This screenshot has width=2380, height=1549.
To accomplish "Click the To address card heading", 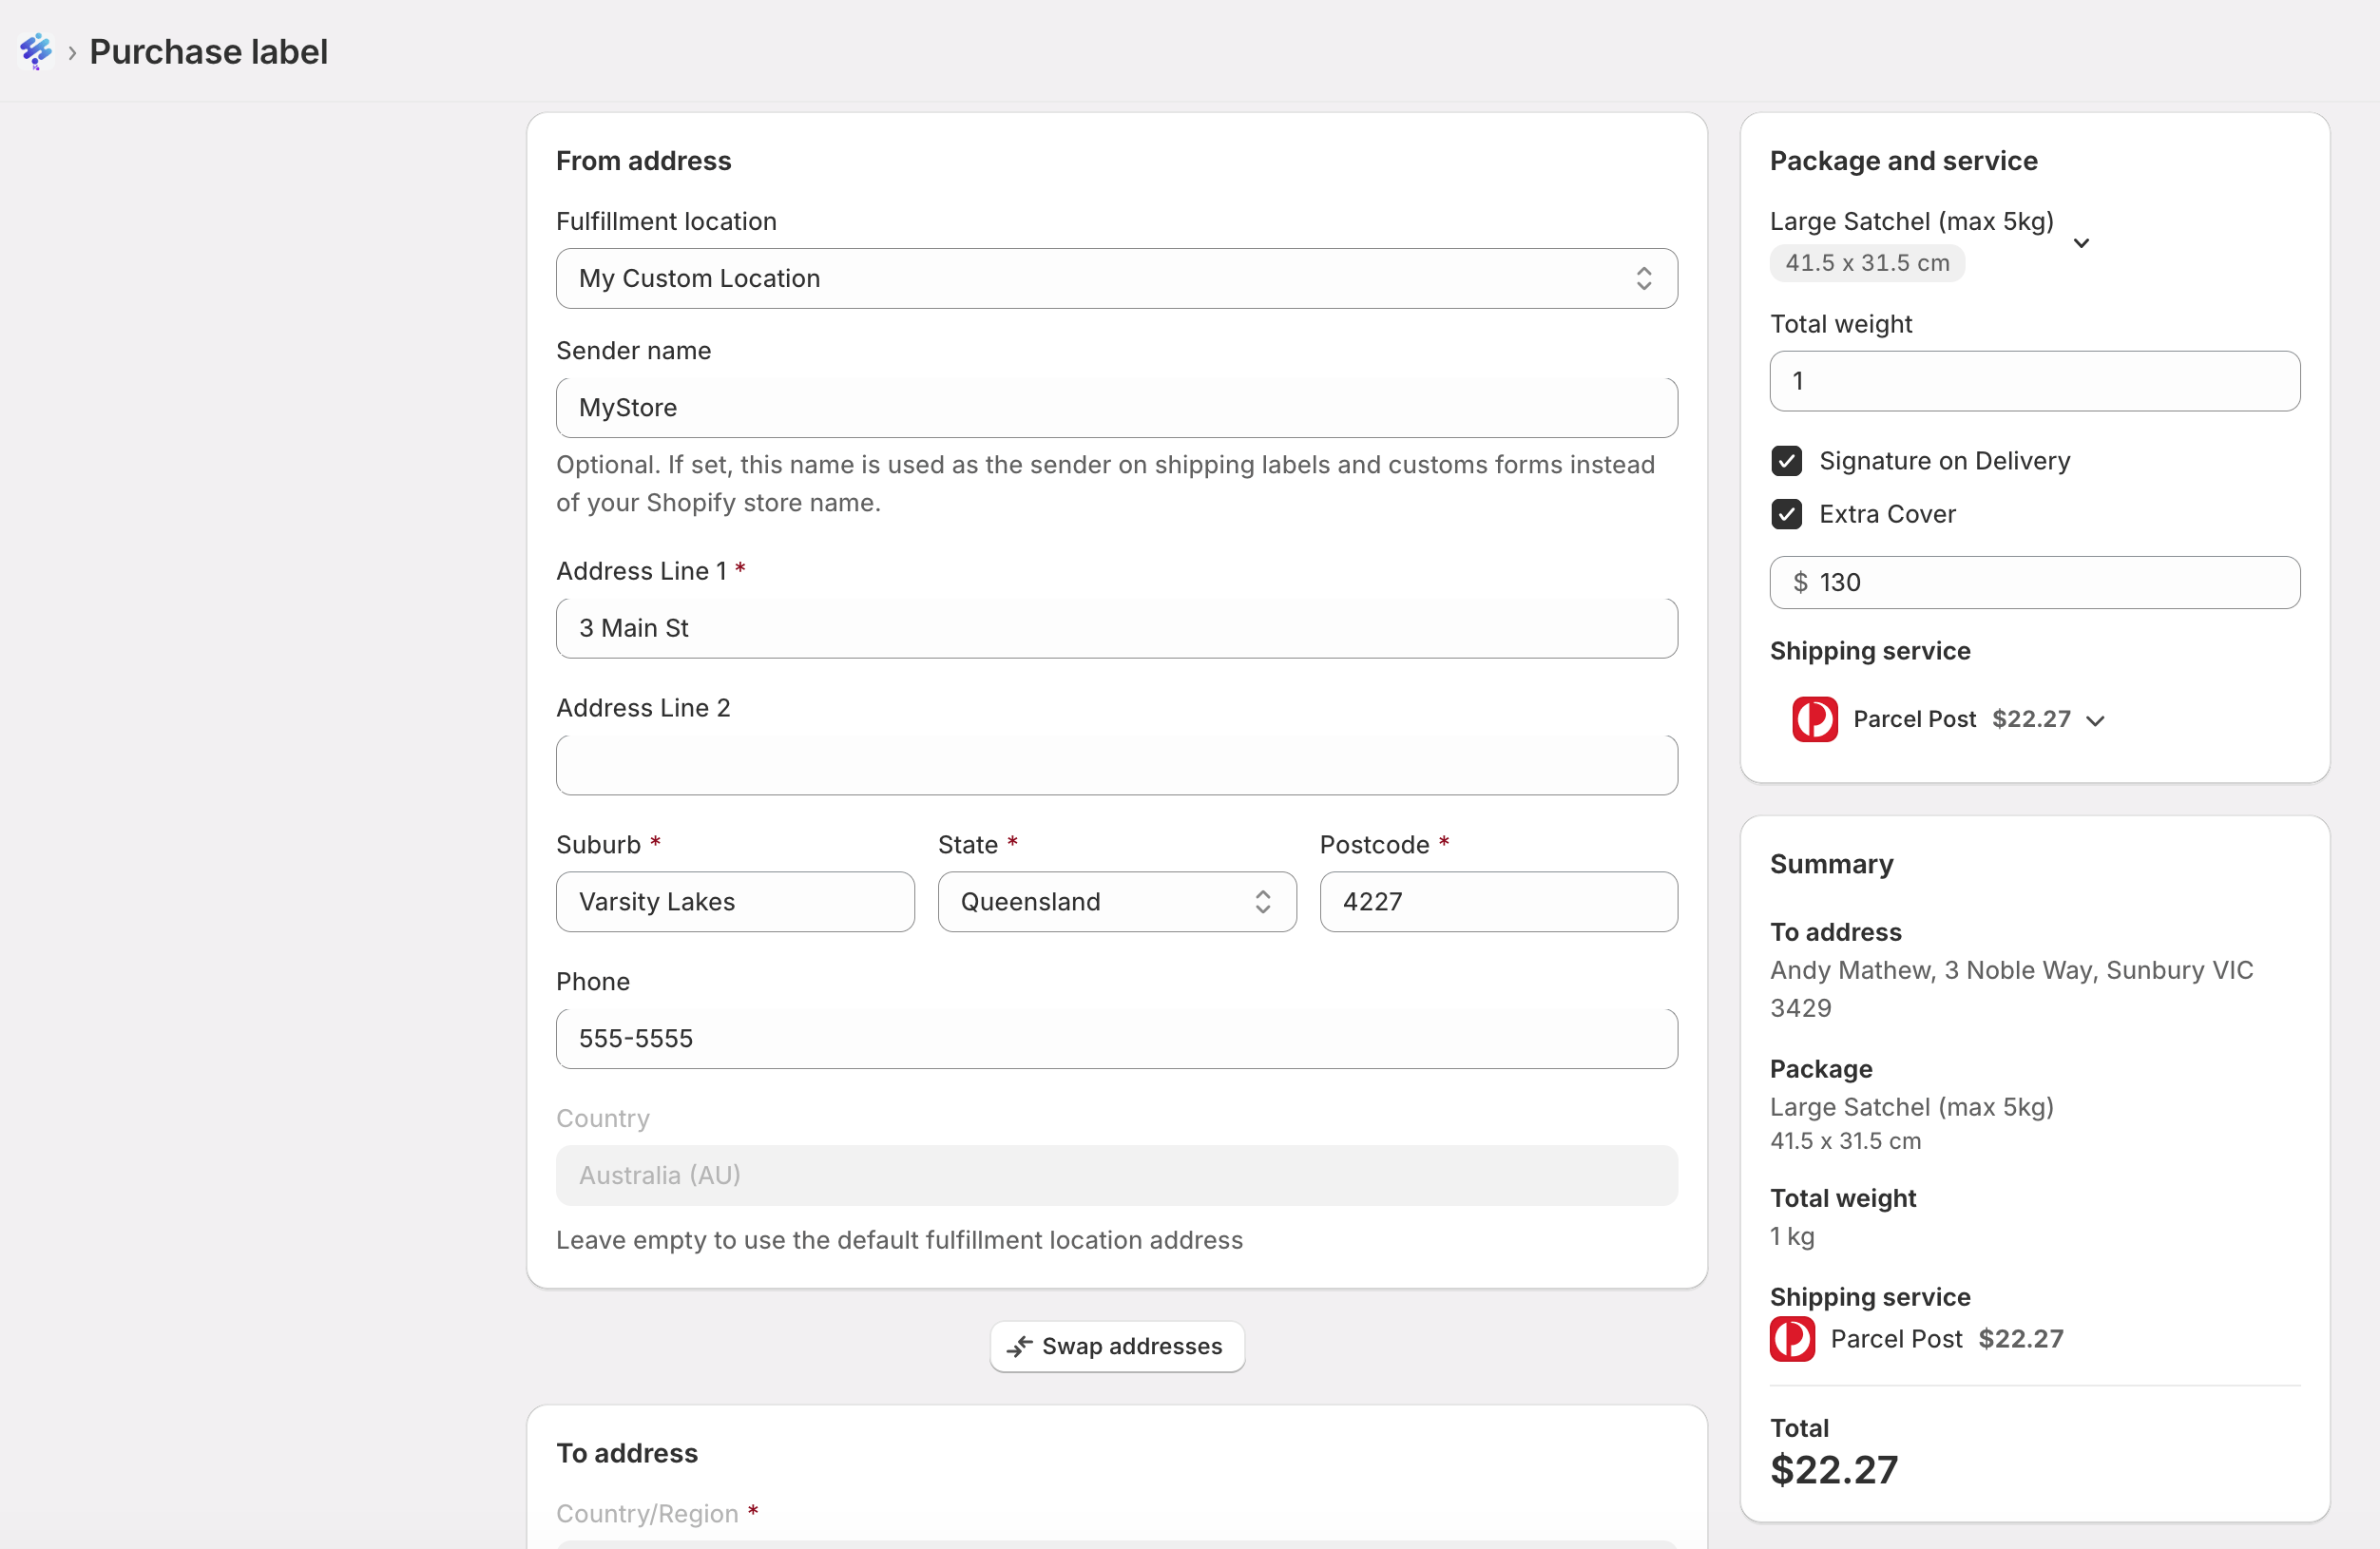I will coord(627,1453).
